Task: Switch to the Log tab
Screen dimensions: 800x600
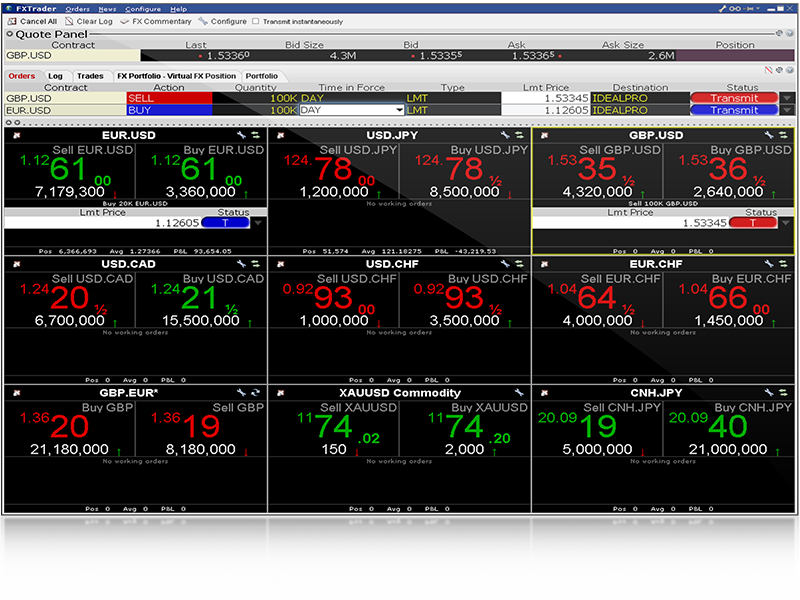Action: pos(55,76)
